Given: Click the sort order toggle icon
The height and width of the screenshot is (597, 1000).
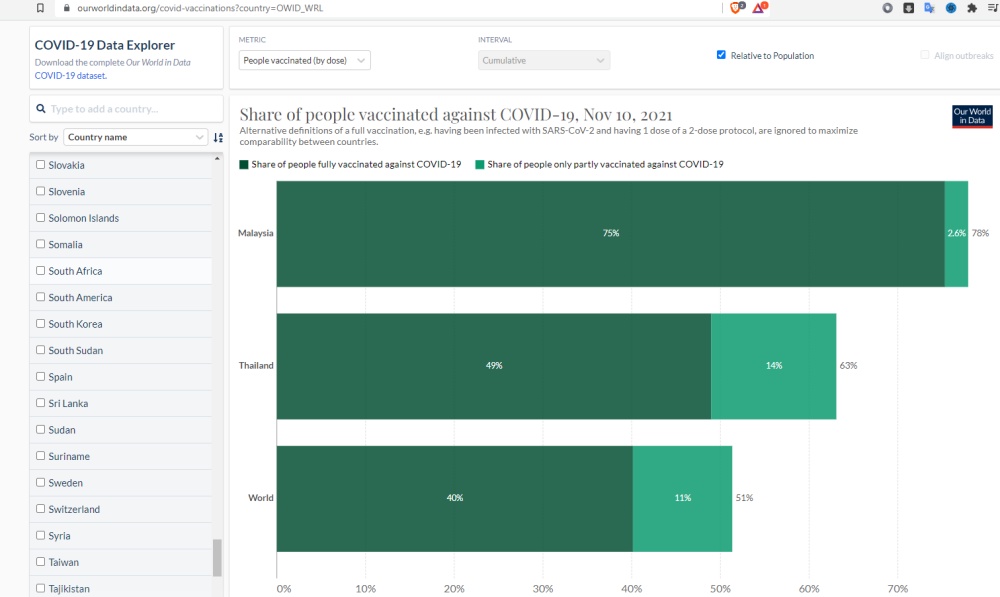Looking at the screenshot, I should (x=218, y=137).
